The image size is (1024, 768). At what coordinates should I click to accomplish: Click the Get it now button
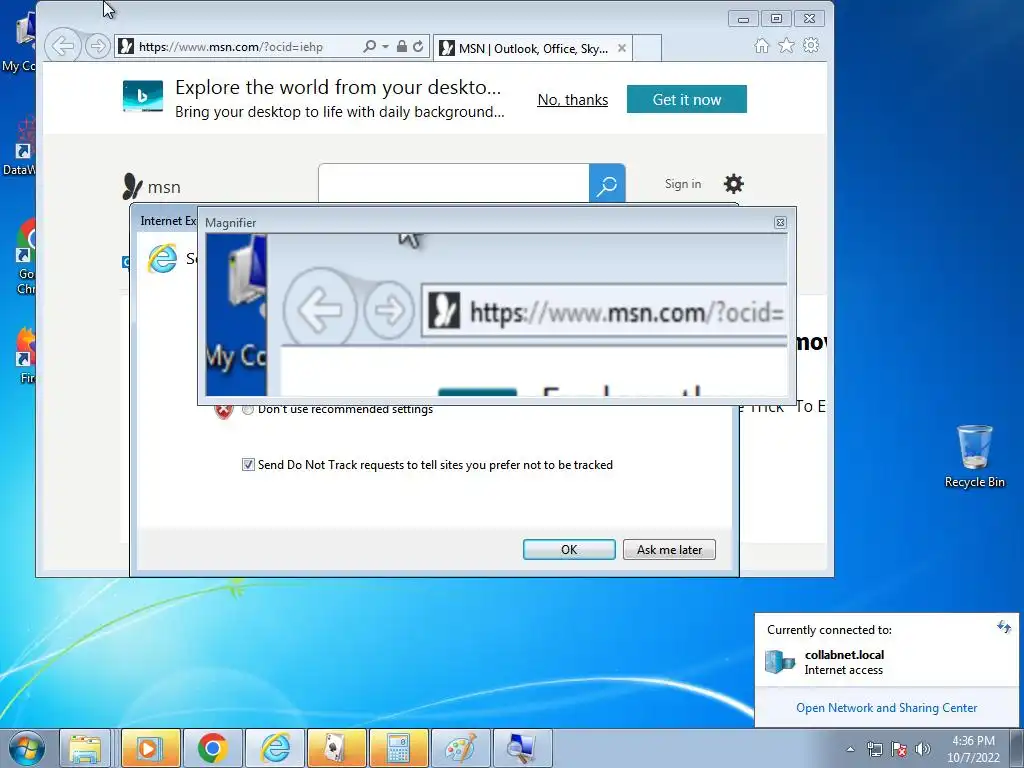[x=686, y=99]
